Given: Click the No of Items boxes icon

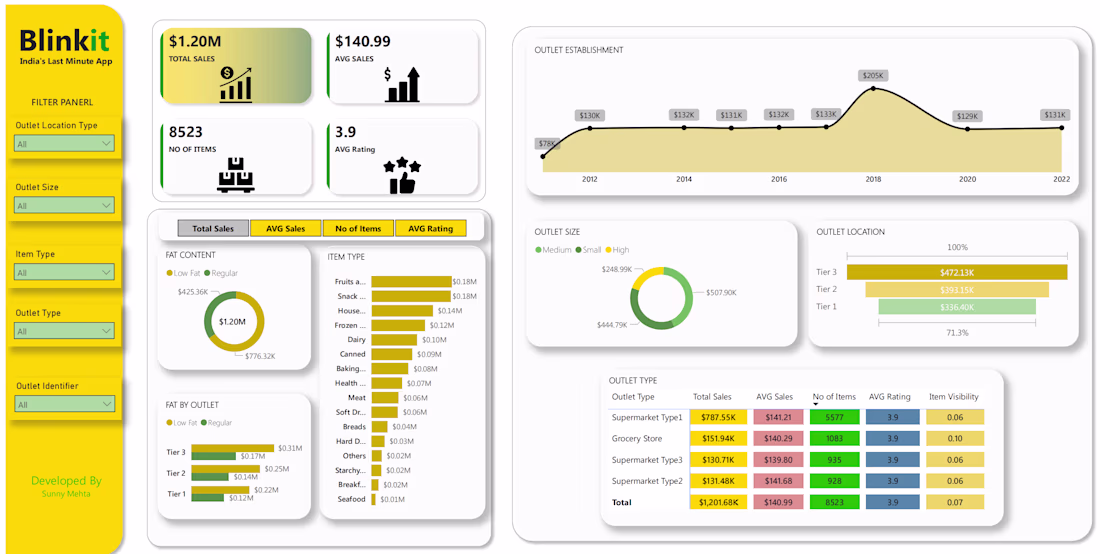Looking at the screenshot, I should tap(235, 175).
